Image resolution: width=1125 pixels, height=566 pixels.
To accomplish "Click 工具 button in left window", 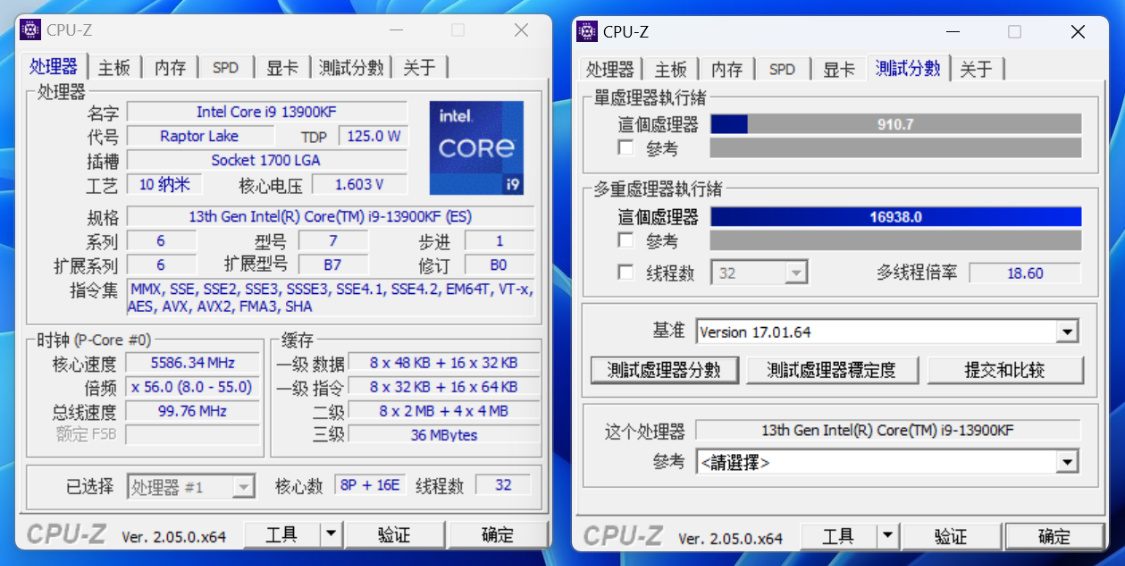I will click(x=282, y=534).
